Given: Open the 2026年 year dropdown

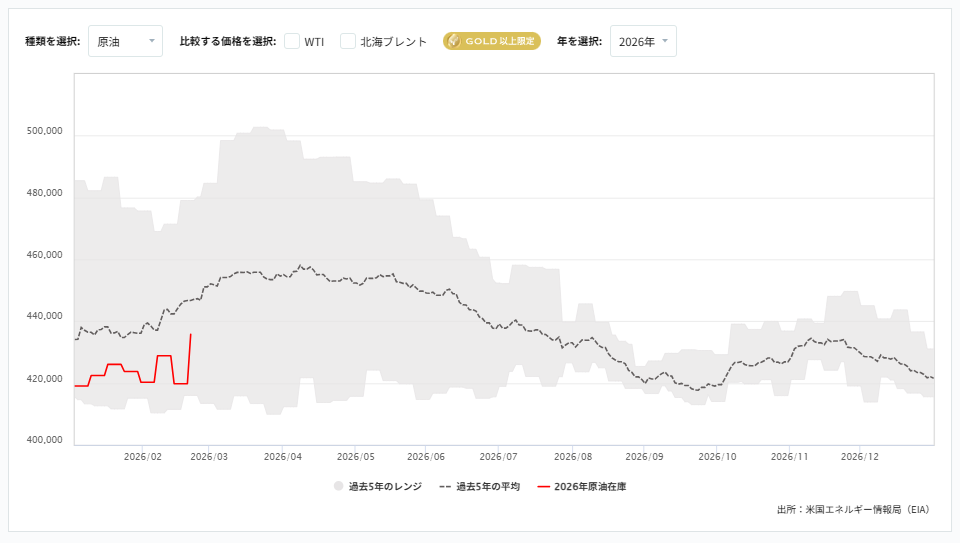Looking at the screenshot, I should coord(643,41).
